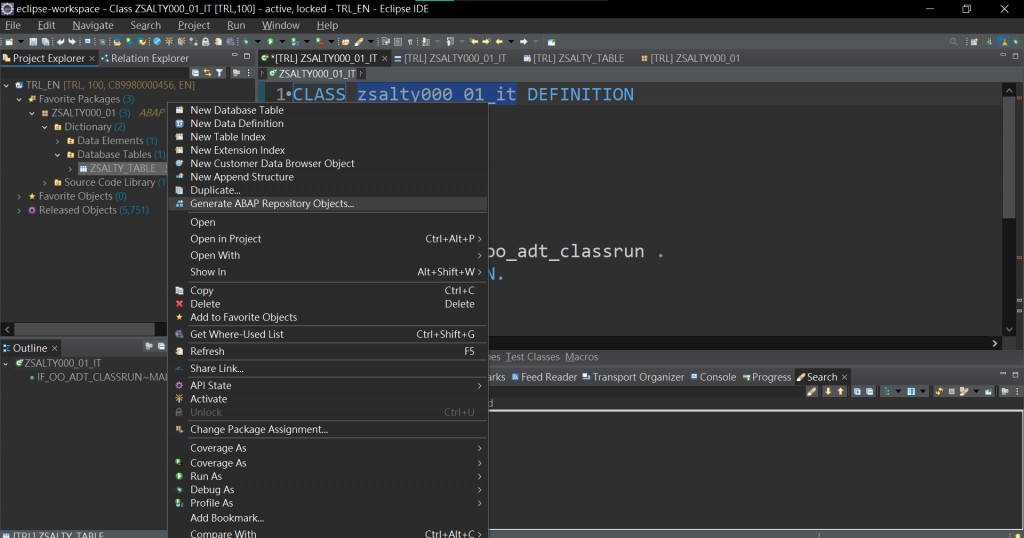The image size is (1024, 538).
Task: Open the Navigate menu
Action: tap(93, 25)
